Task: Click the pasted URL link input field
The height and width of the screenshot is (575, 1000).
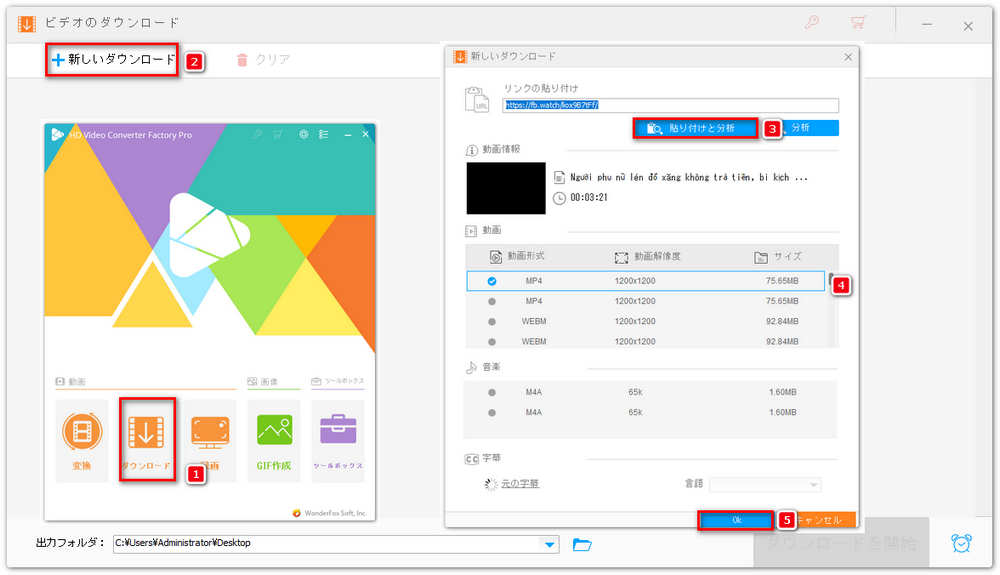Action: tap(670, 105)
